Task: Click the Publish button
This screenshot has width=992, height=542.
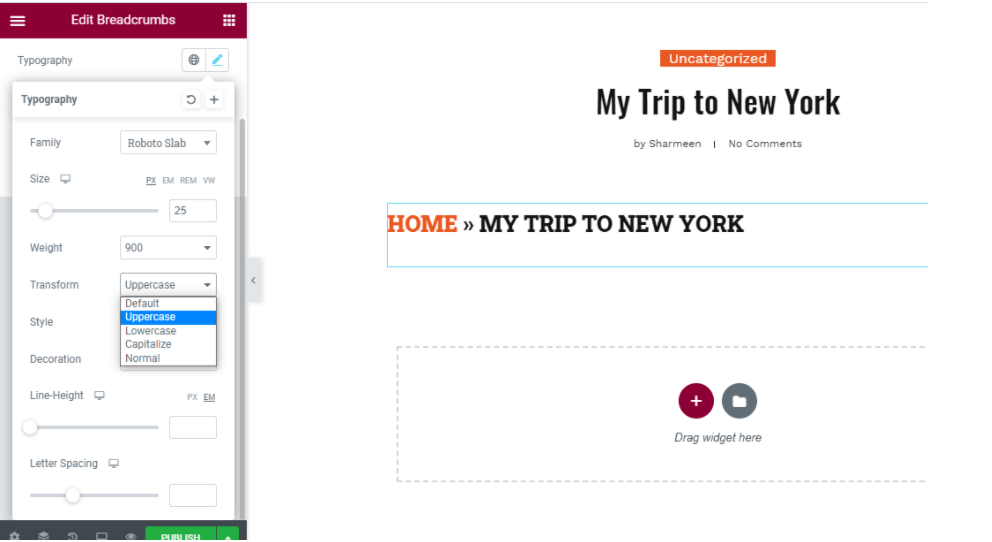Action: (x=180, y=536)
